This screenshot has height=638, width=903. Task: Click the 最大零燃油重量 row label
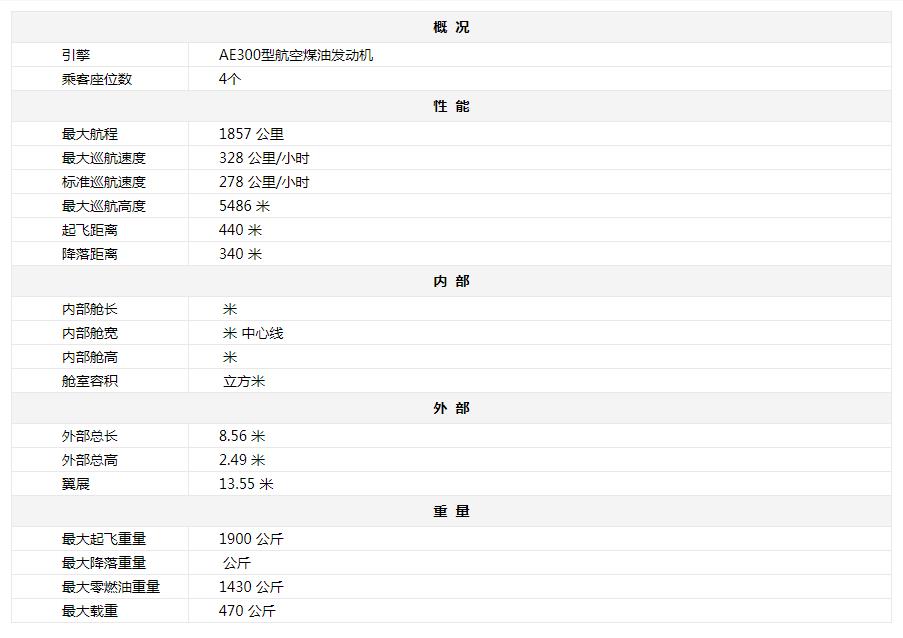pyautogui.click(x=111, y=587)
